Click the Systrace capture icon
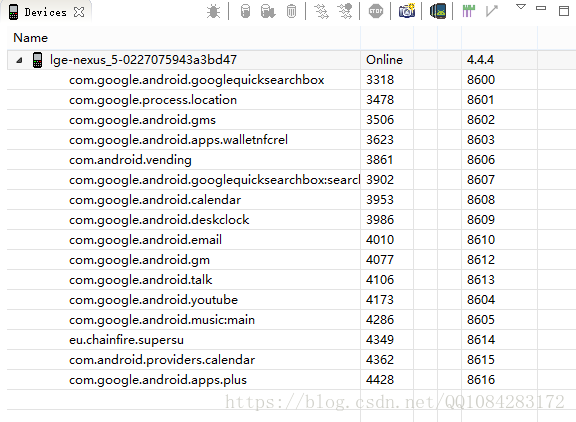This screenshot has width=576, height=422. point(468,11)
